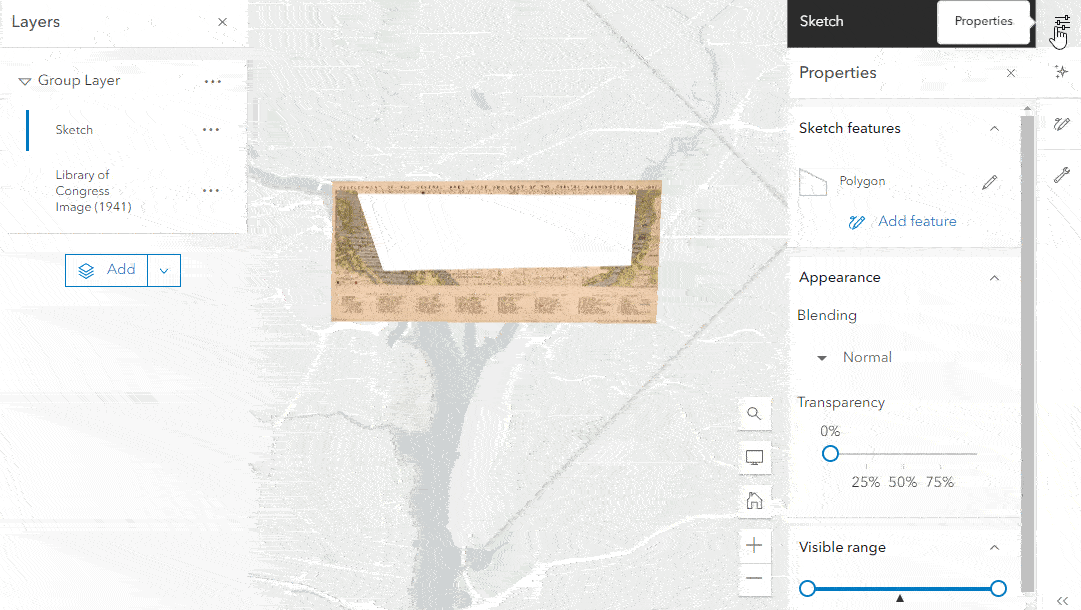Open the Effects sparkle icon
Image resolution: width=1081 pixels, height=610 pixels.
point(1060,72)
